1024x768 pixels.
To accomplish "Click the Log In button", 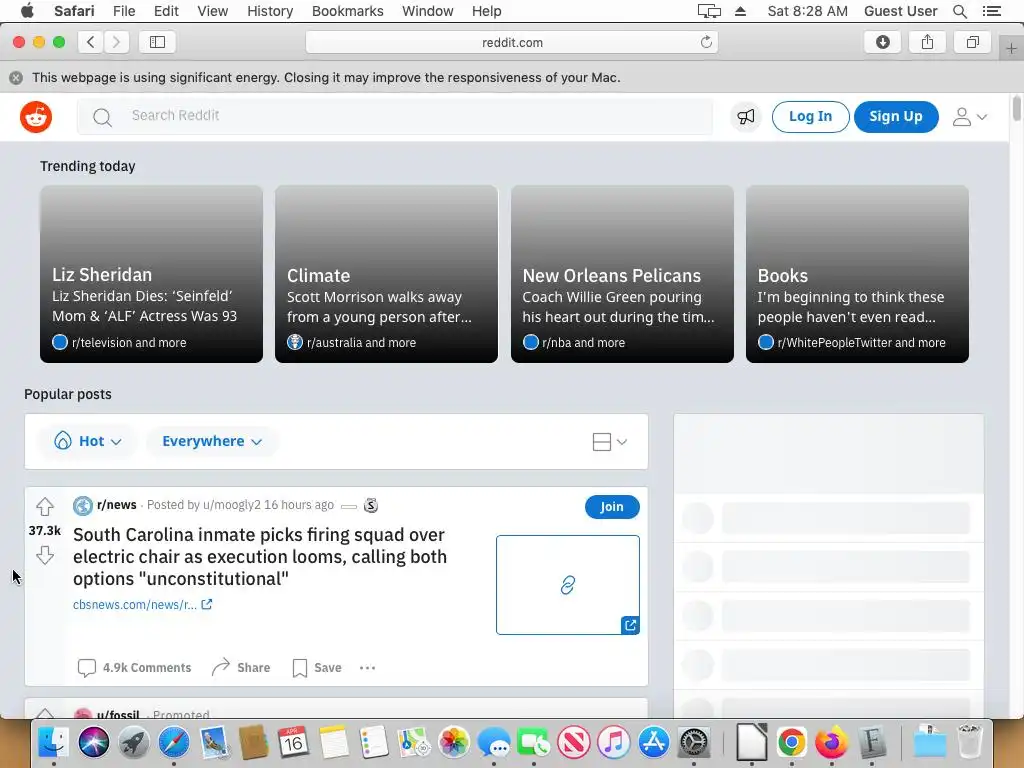I will point(810,117).
